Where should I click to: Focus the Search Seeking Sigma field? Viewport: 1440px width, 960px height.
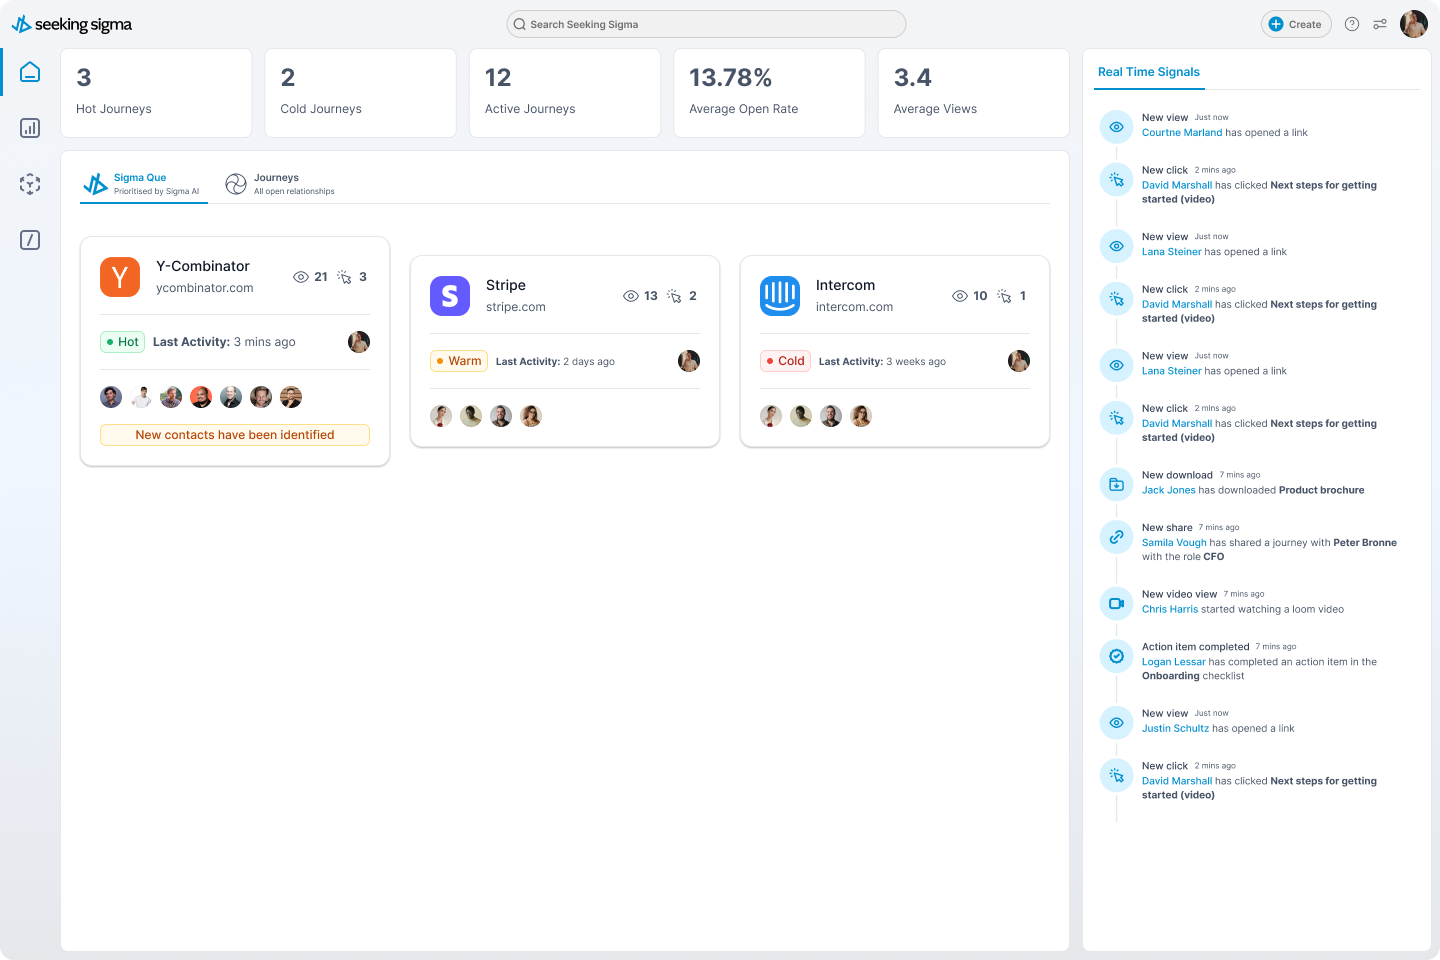click(706, 24)
